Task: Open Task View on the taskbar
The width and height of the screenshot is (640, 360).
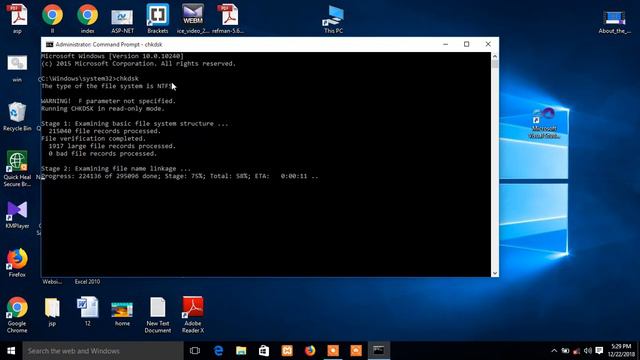Action: [x=195, y=351]
